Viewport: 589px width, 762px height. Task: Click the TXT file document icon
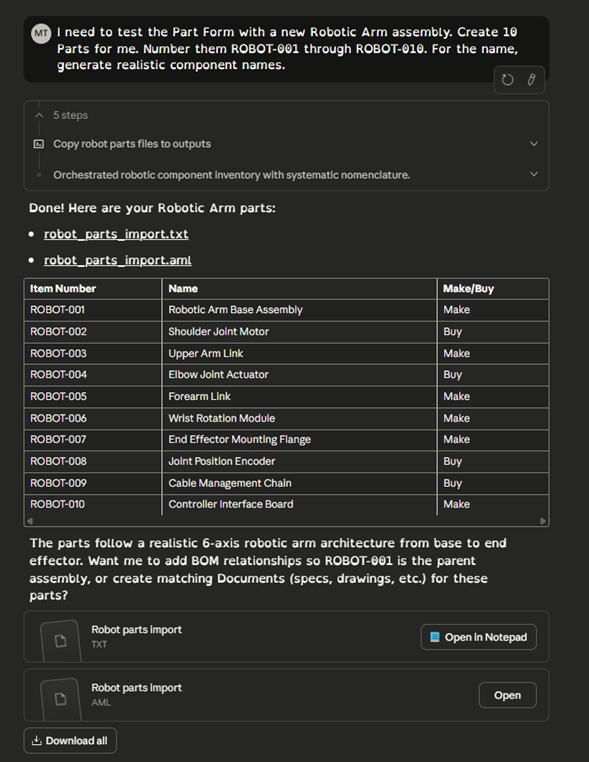(61, 641)
